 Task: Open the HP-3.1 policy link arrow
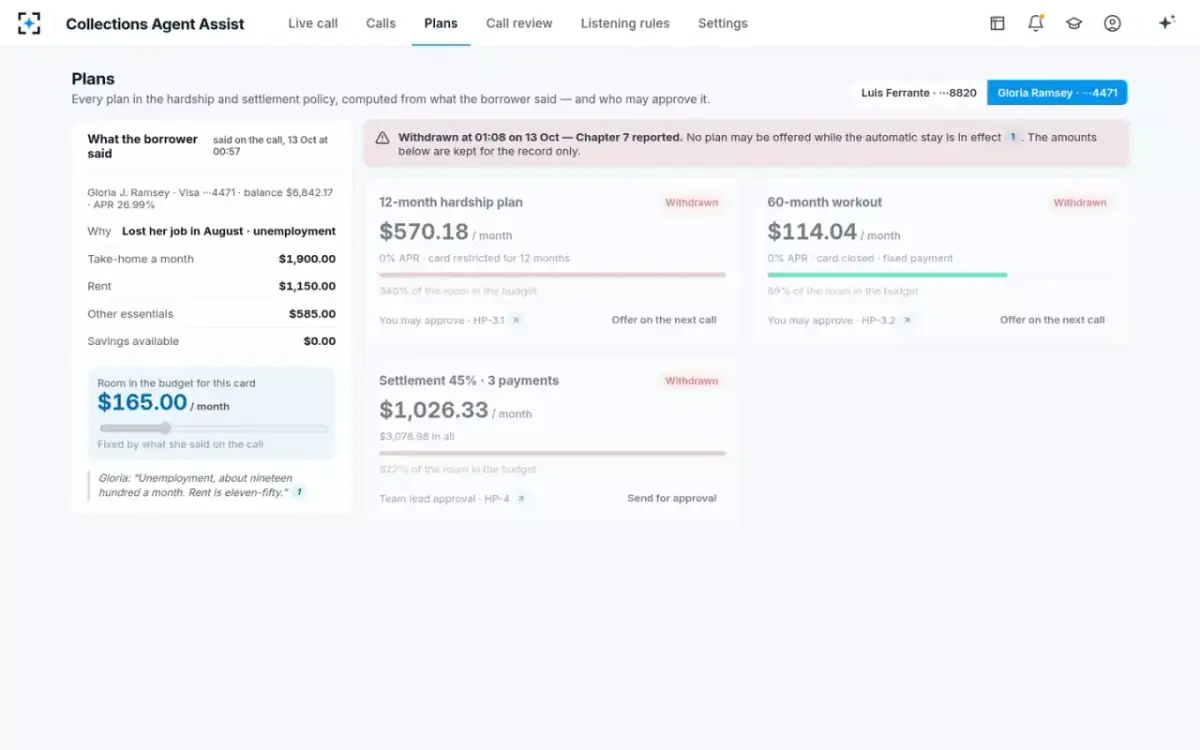tap(515, 320)
